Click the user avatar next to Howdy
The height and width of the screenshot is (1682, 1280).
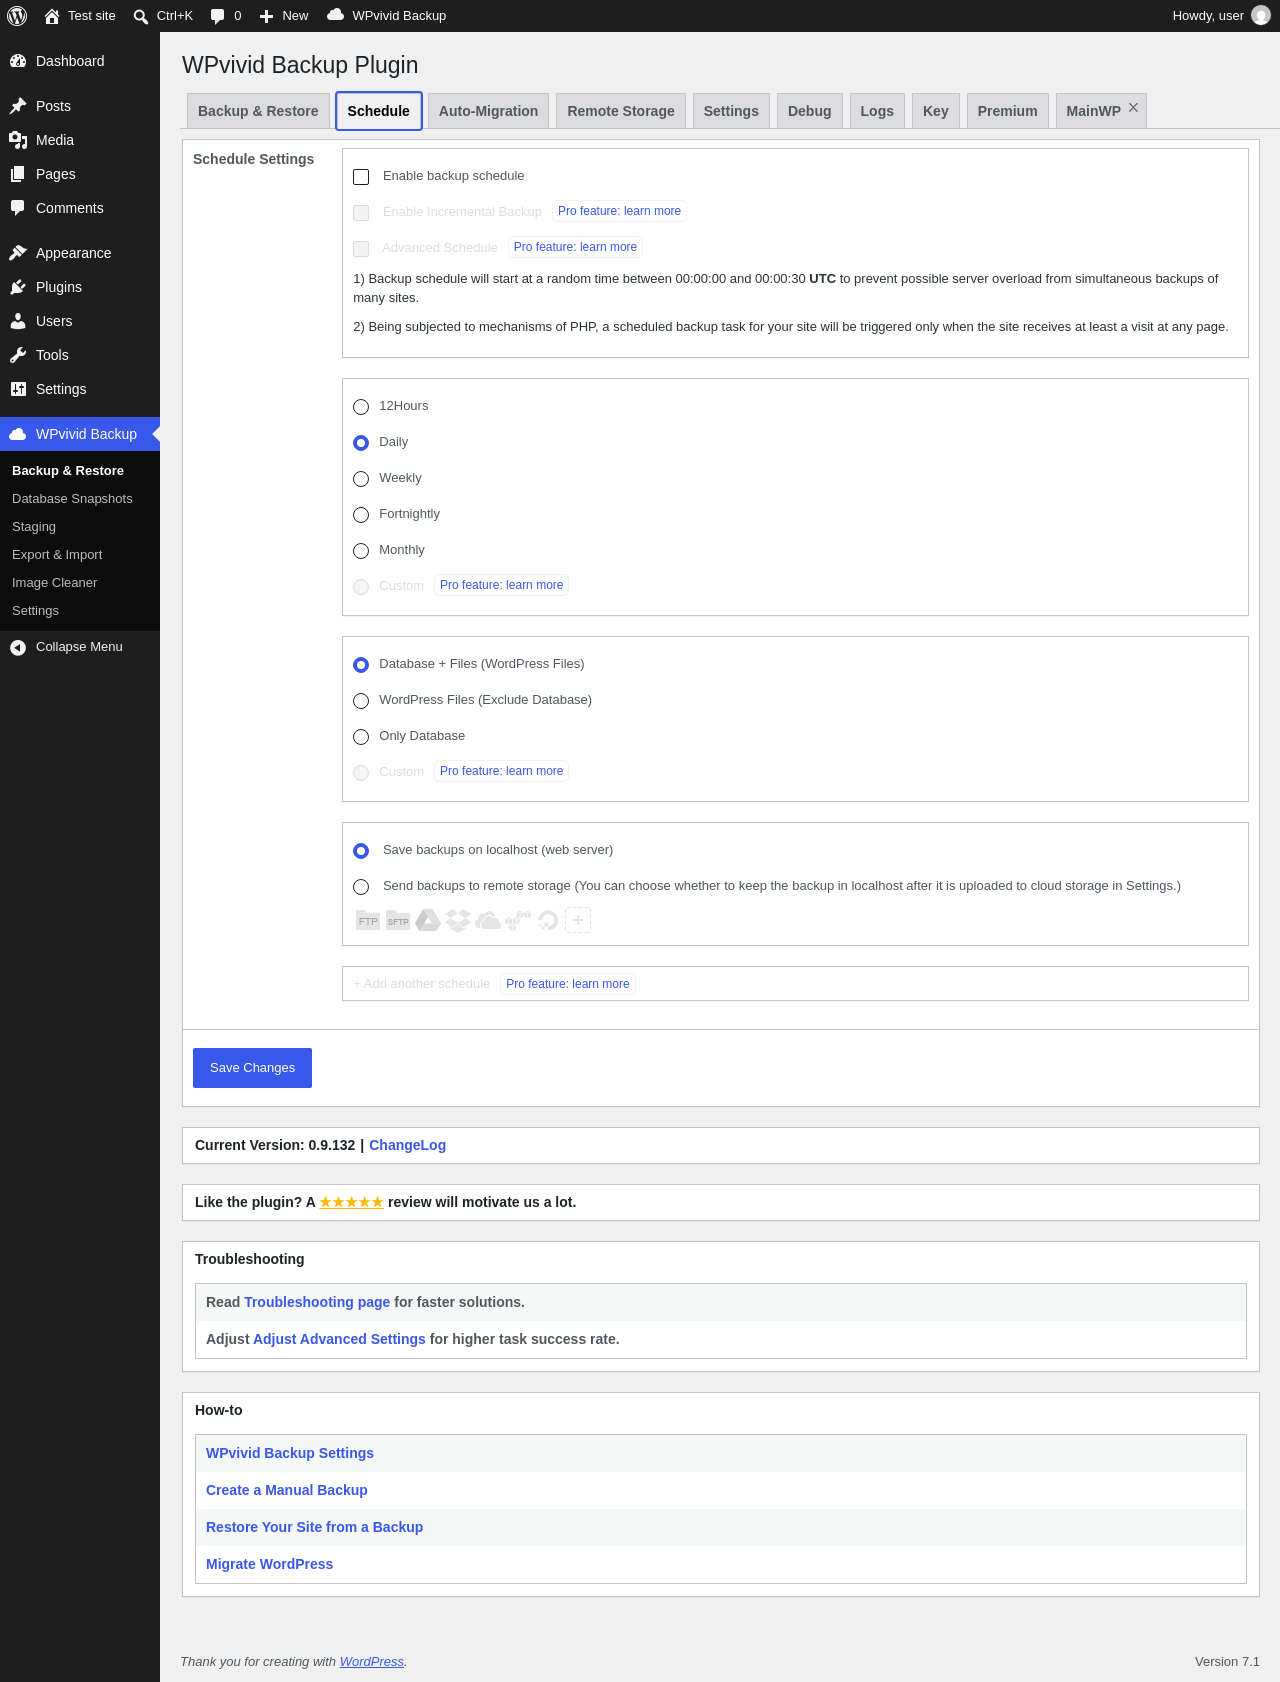click(x=1261, y=16)
